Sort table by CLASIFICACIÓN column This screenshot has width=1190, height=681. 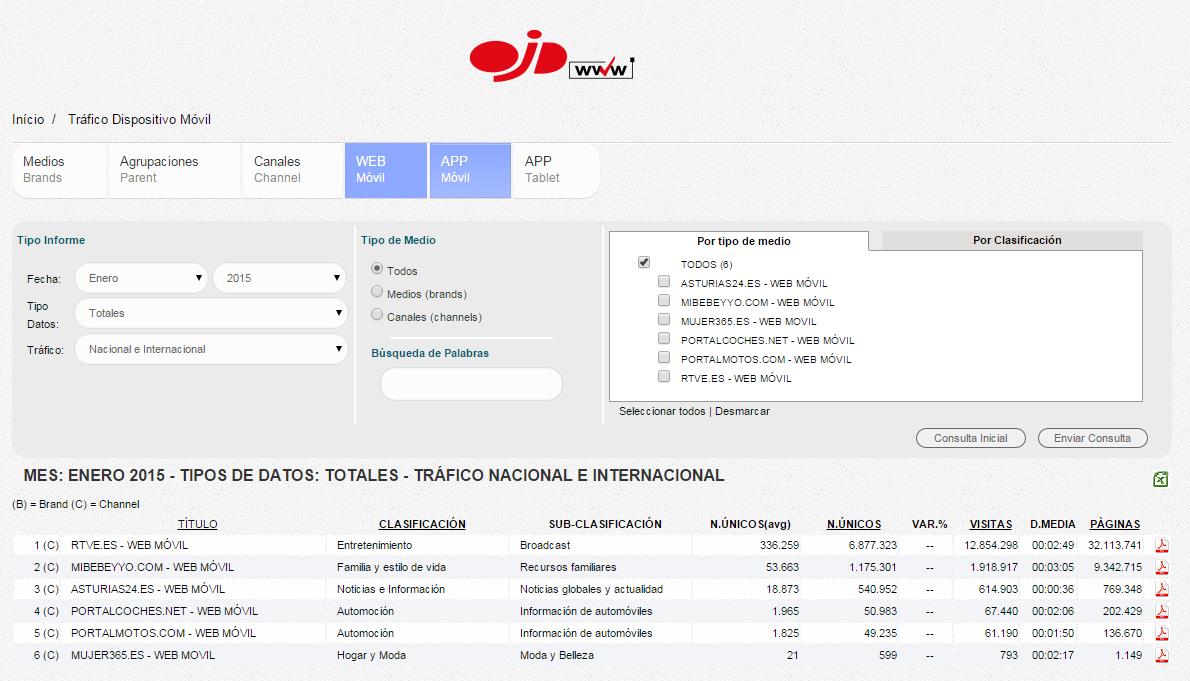422,524
